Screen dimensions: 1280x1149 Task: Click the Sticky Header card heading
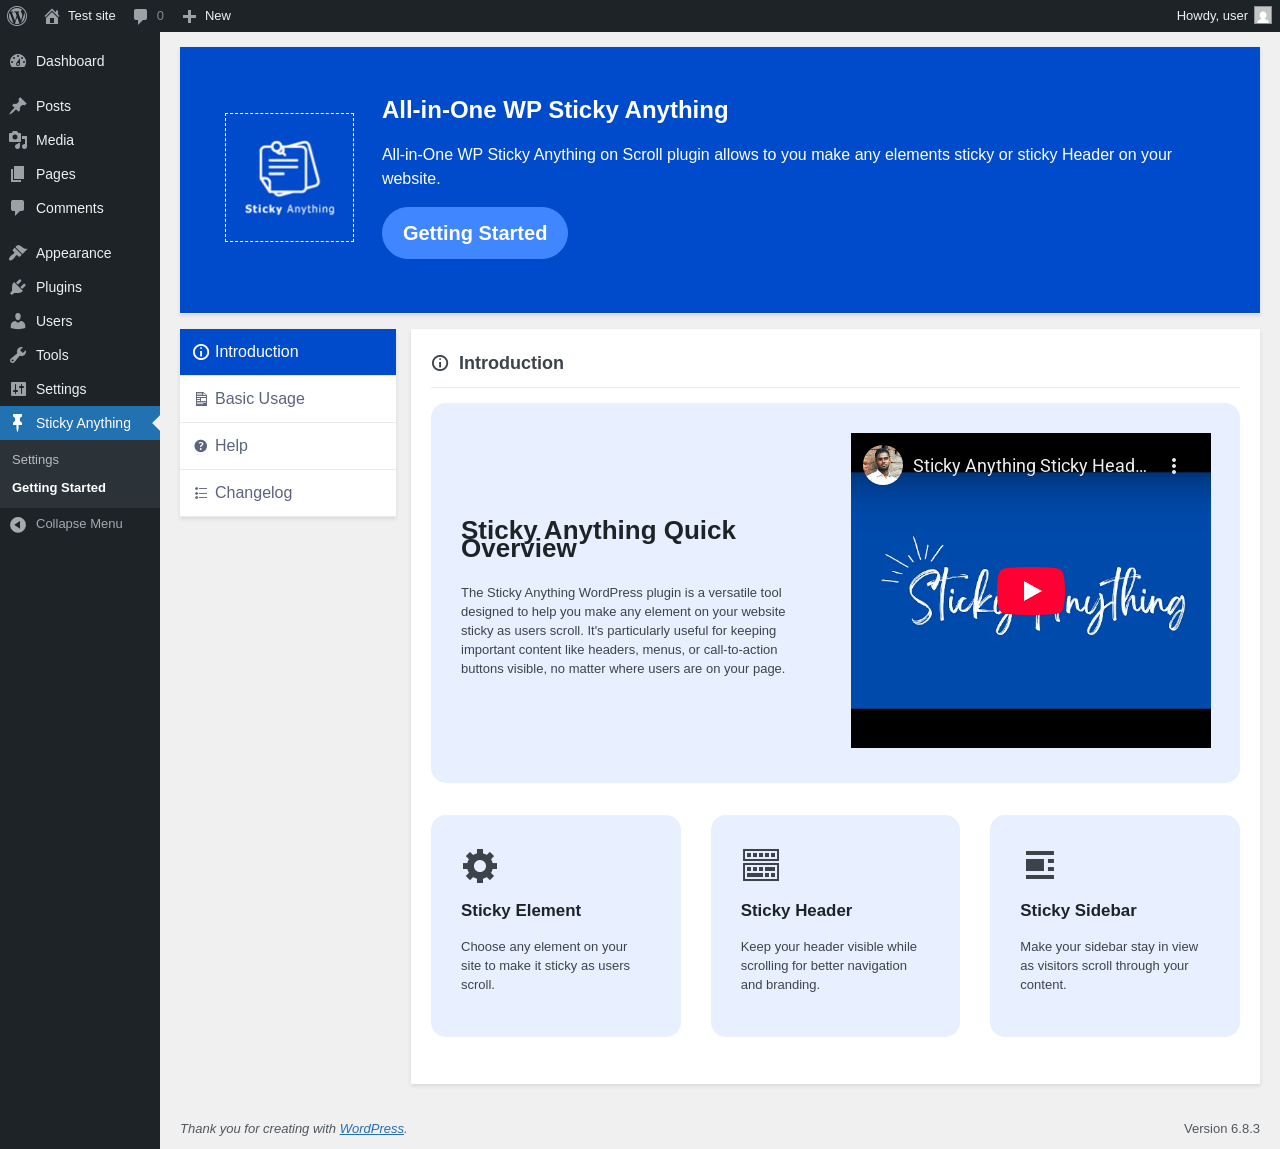click(796, 911)
